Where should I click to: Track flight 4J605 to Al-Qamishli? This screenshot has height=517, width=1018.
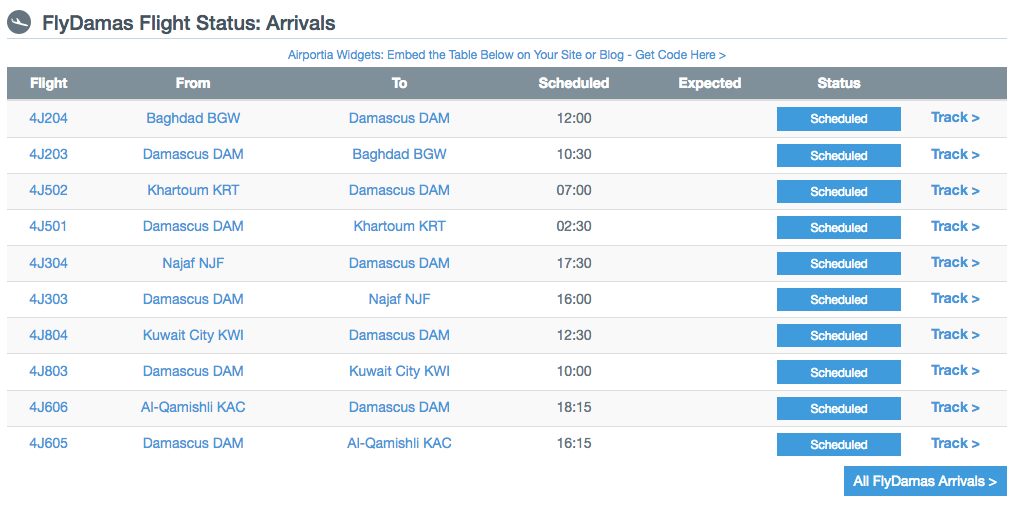[x=955, y=444]
